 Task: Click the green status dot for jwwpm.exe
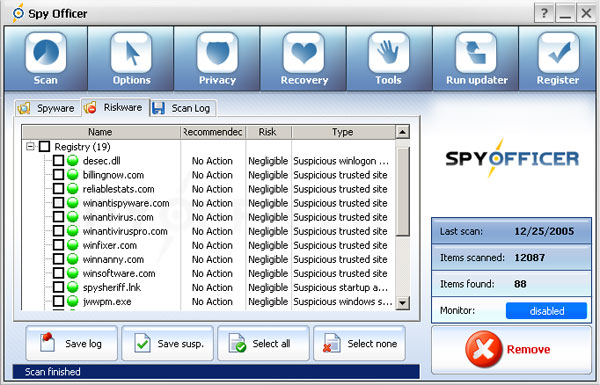(x=72, y=302)
